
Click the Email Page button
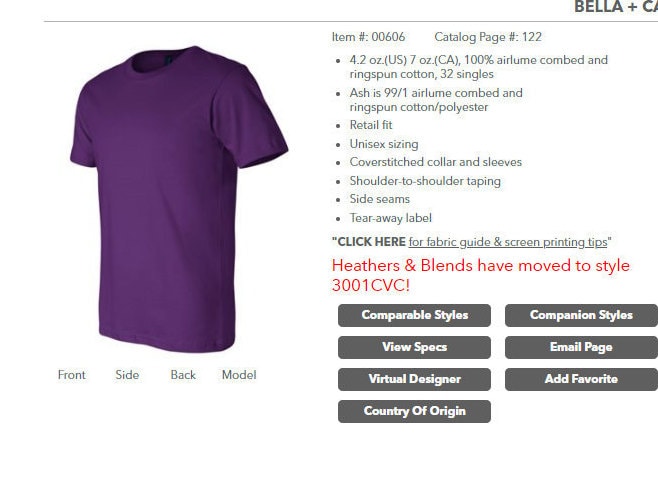tap(581, 347)
